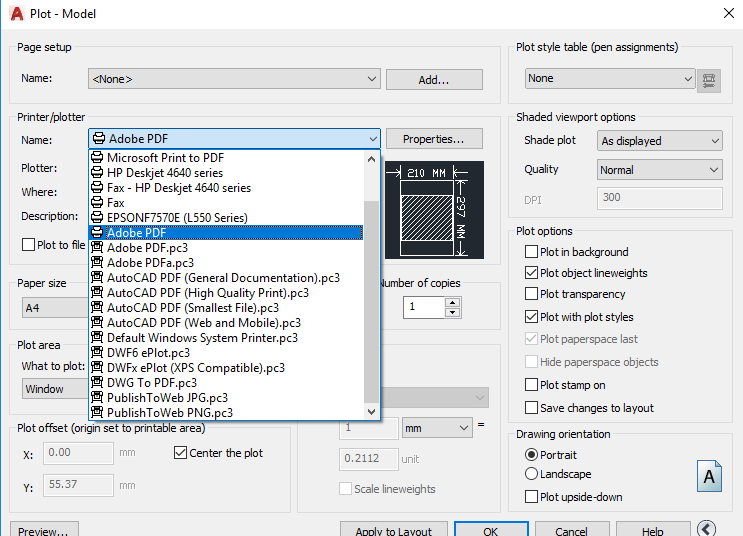
Task: Uncheck Plot with plot styles
Action: (x=532, y=317)
